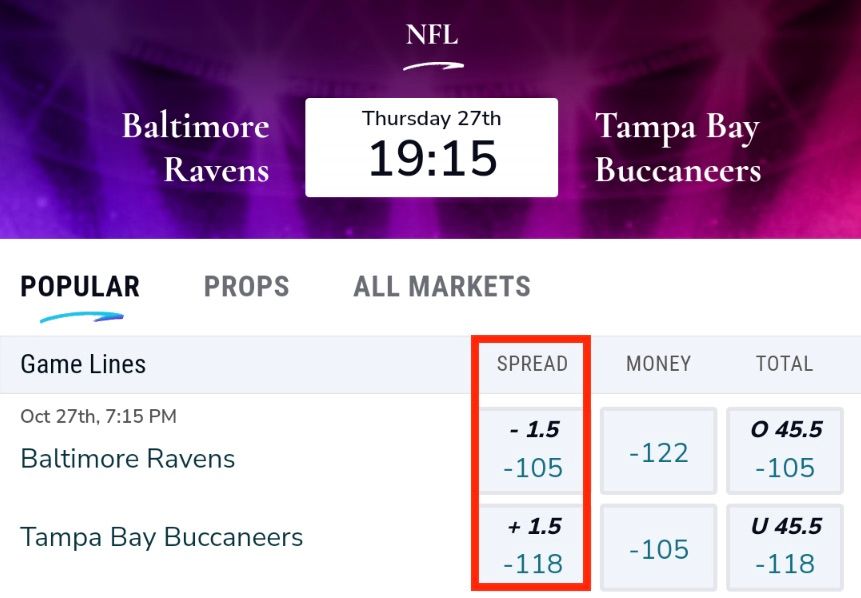Open the Baltimore Ravens team page

(x=127, y=459)
